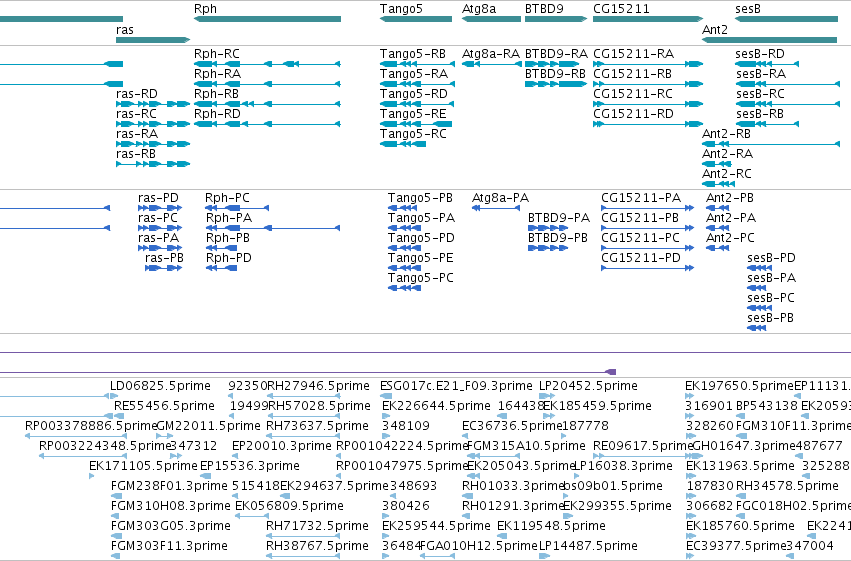This screenshot has width=851, height=561.
Task: Click protein ras-PD
Action: [x=158, y=198]
